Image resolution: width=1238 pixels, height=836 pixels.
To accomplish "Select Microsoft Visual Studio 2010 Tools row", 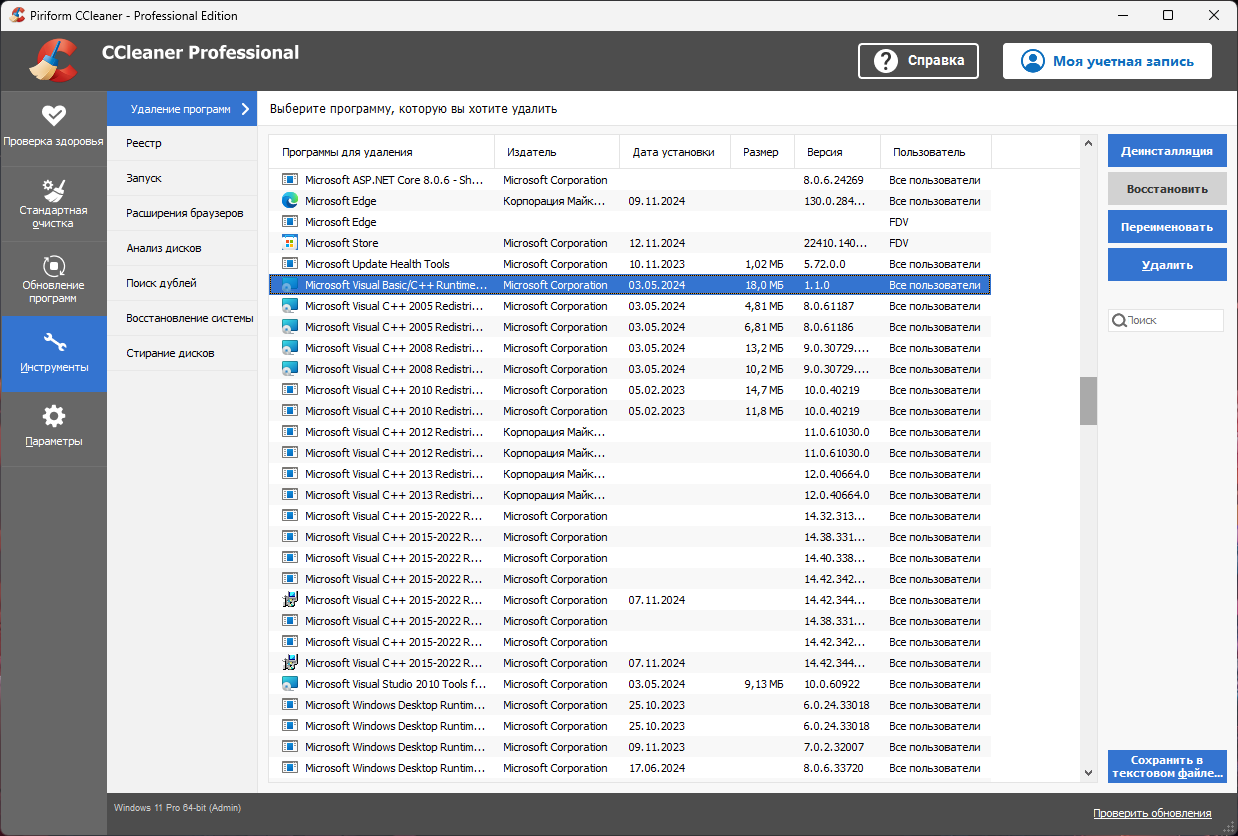I will pos(631,684).
